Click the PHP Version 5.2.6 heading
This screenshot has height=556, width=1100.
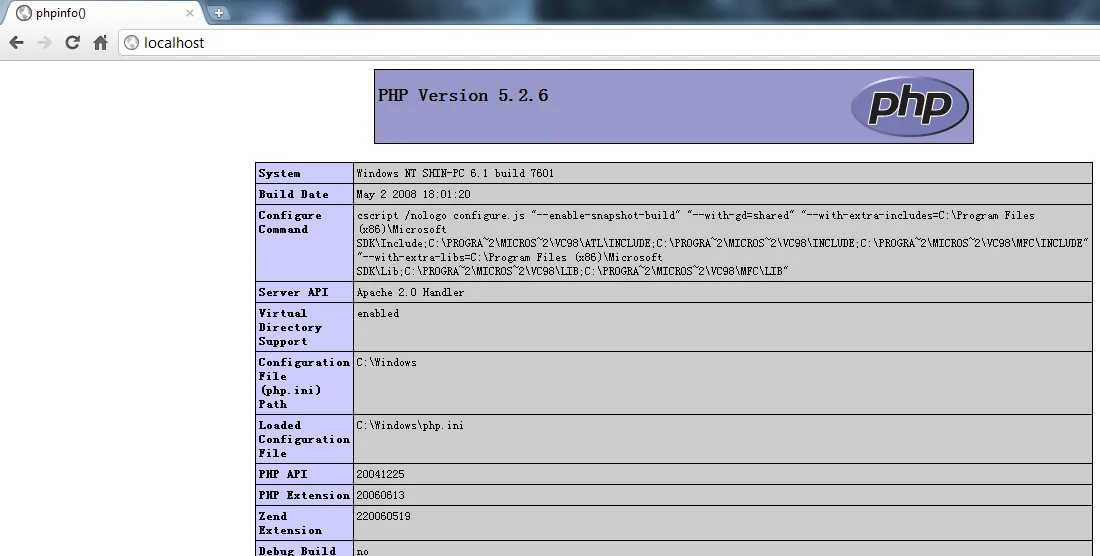[463, 95]
